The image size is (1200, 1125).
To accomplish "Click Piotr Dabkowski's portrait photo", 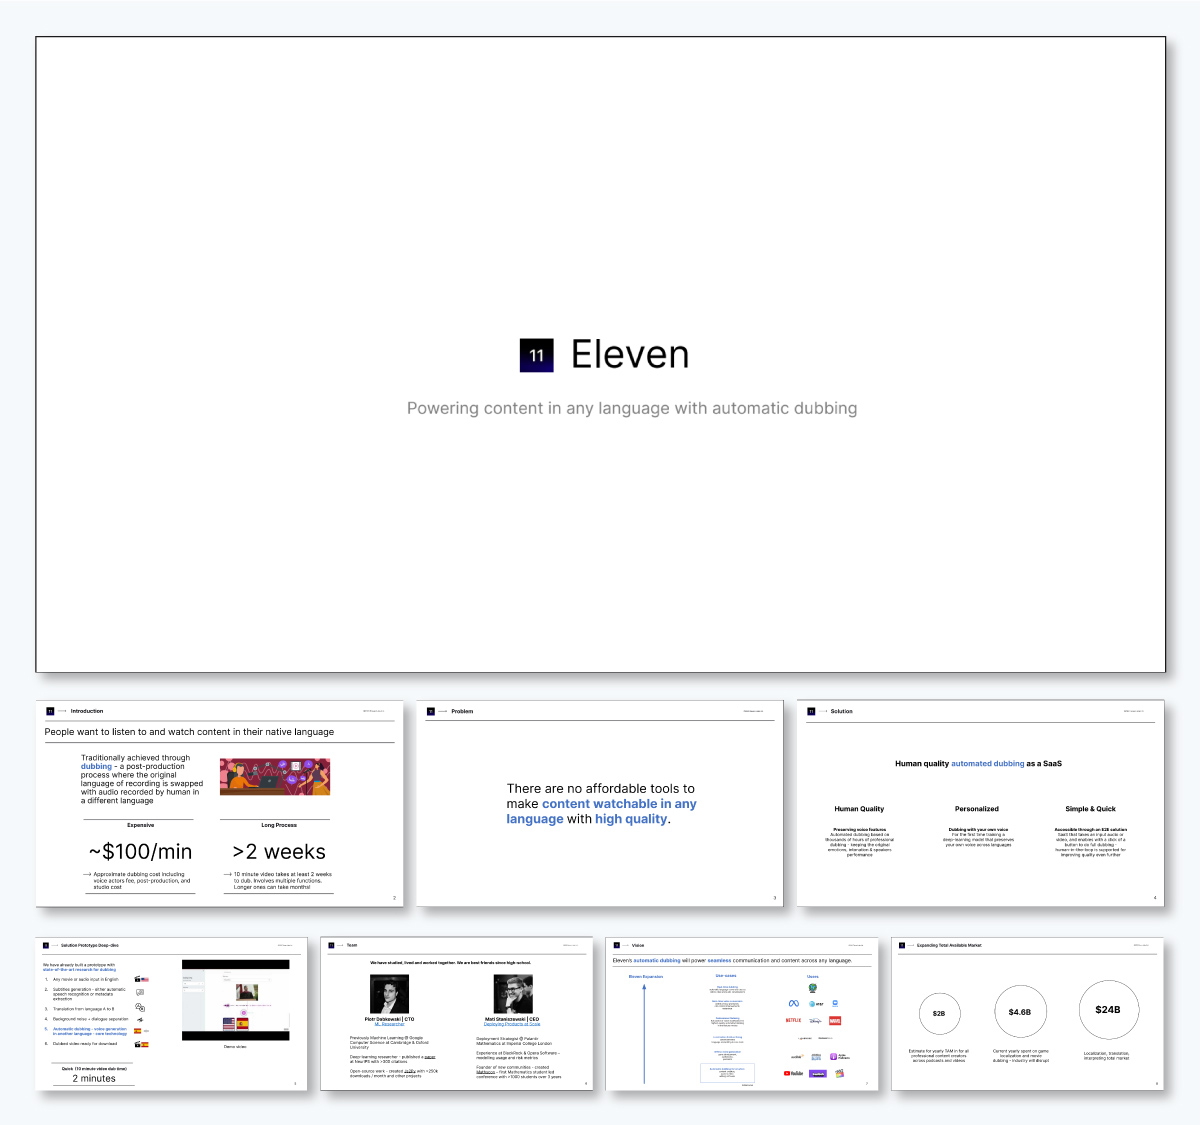I will 388,993.
